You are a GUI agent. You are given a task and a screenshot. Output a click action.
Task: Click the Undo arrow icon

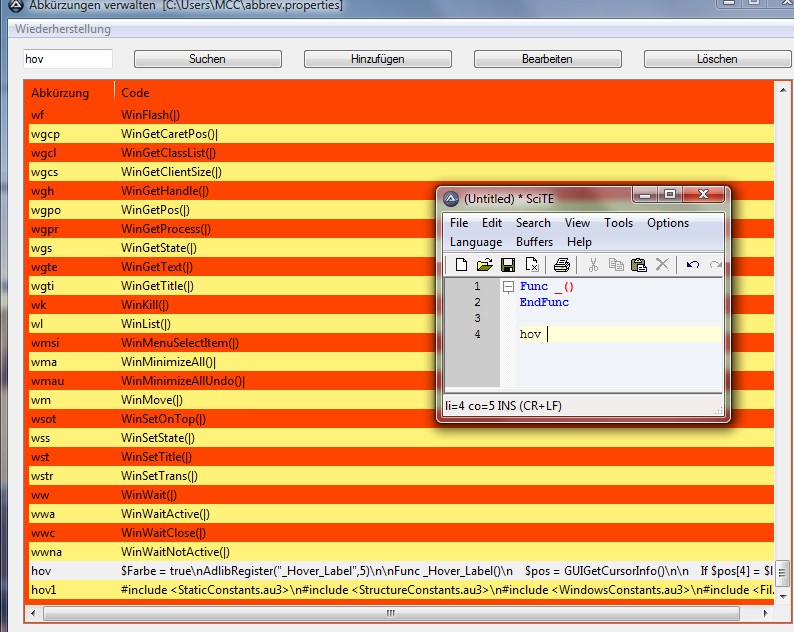[x=692, y=265]
